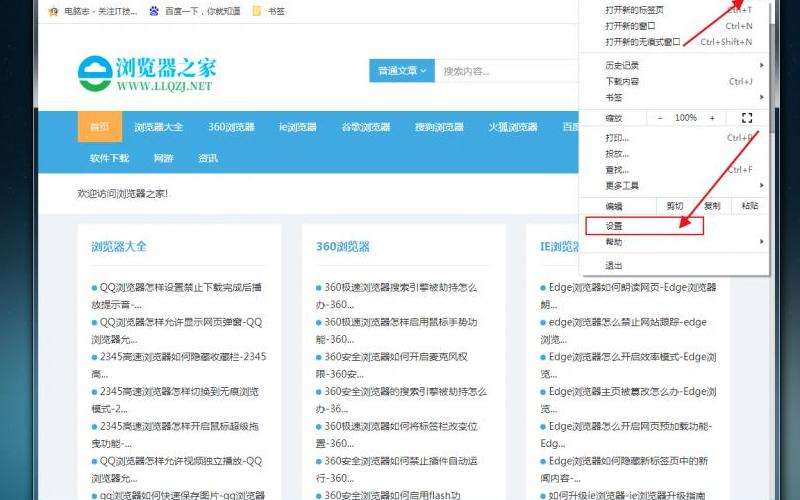This screenshot has width=800, height=500.
Task: Click the Baidu paw bookmark icon
Action: tap(154, 11)
